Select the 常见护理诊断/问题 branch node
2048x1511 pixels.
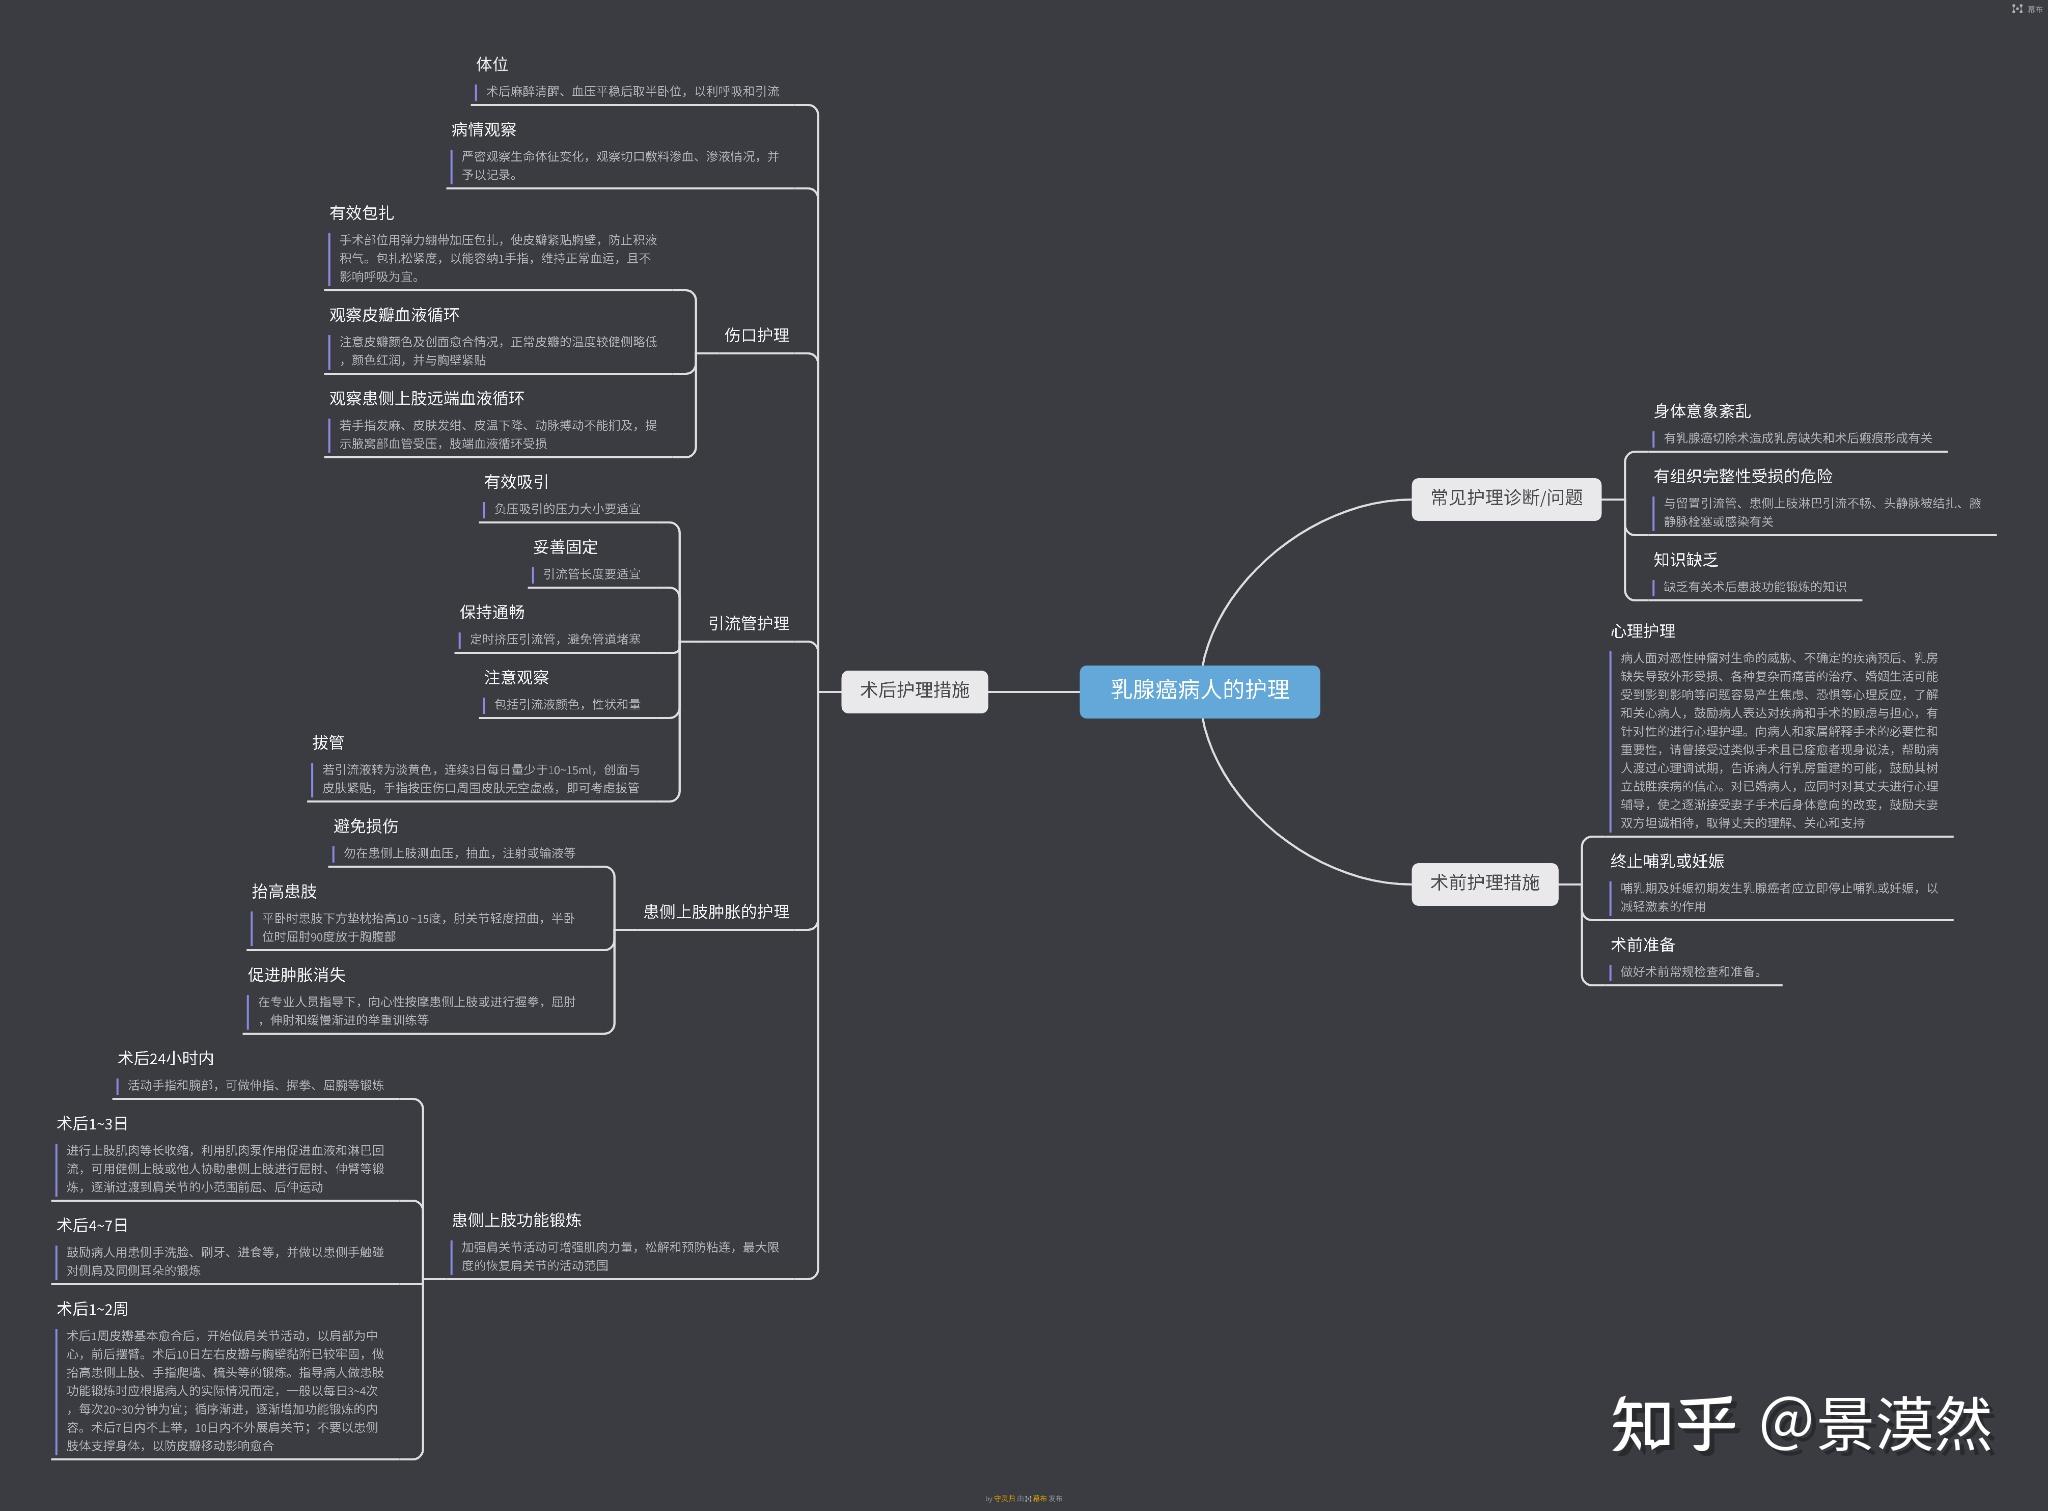[x=1506, y=499]
